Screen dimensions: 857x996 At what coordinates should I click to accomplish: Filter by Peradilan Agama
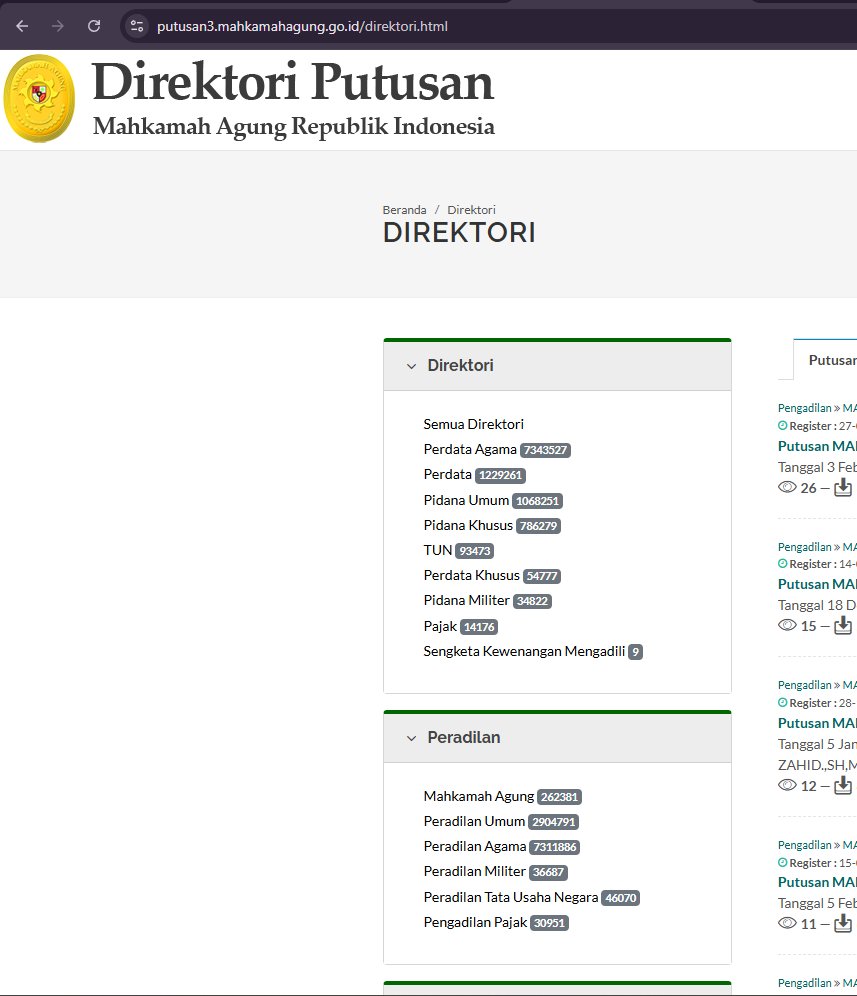pyautogui.click(x=475, y=846)
